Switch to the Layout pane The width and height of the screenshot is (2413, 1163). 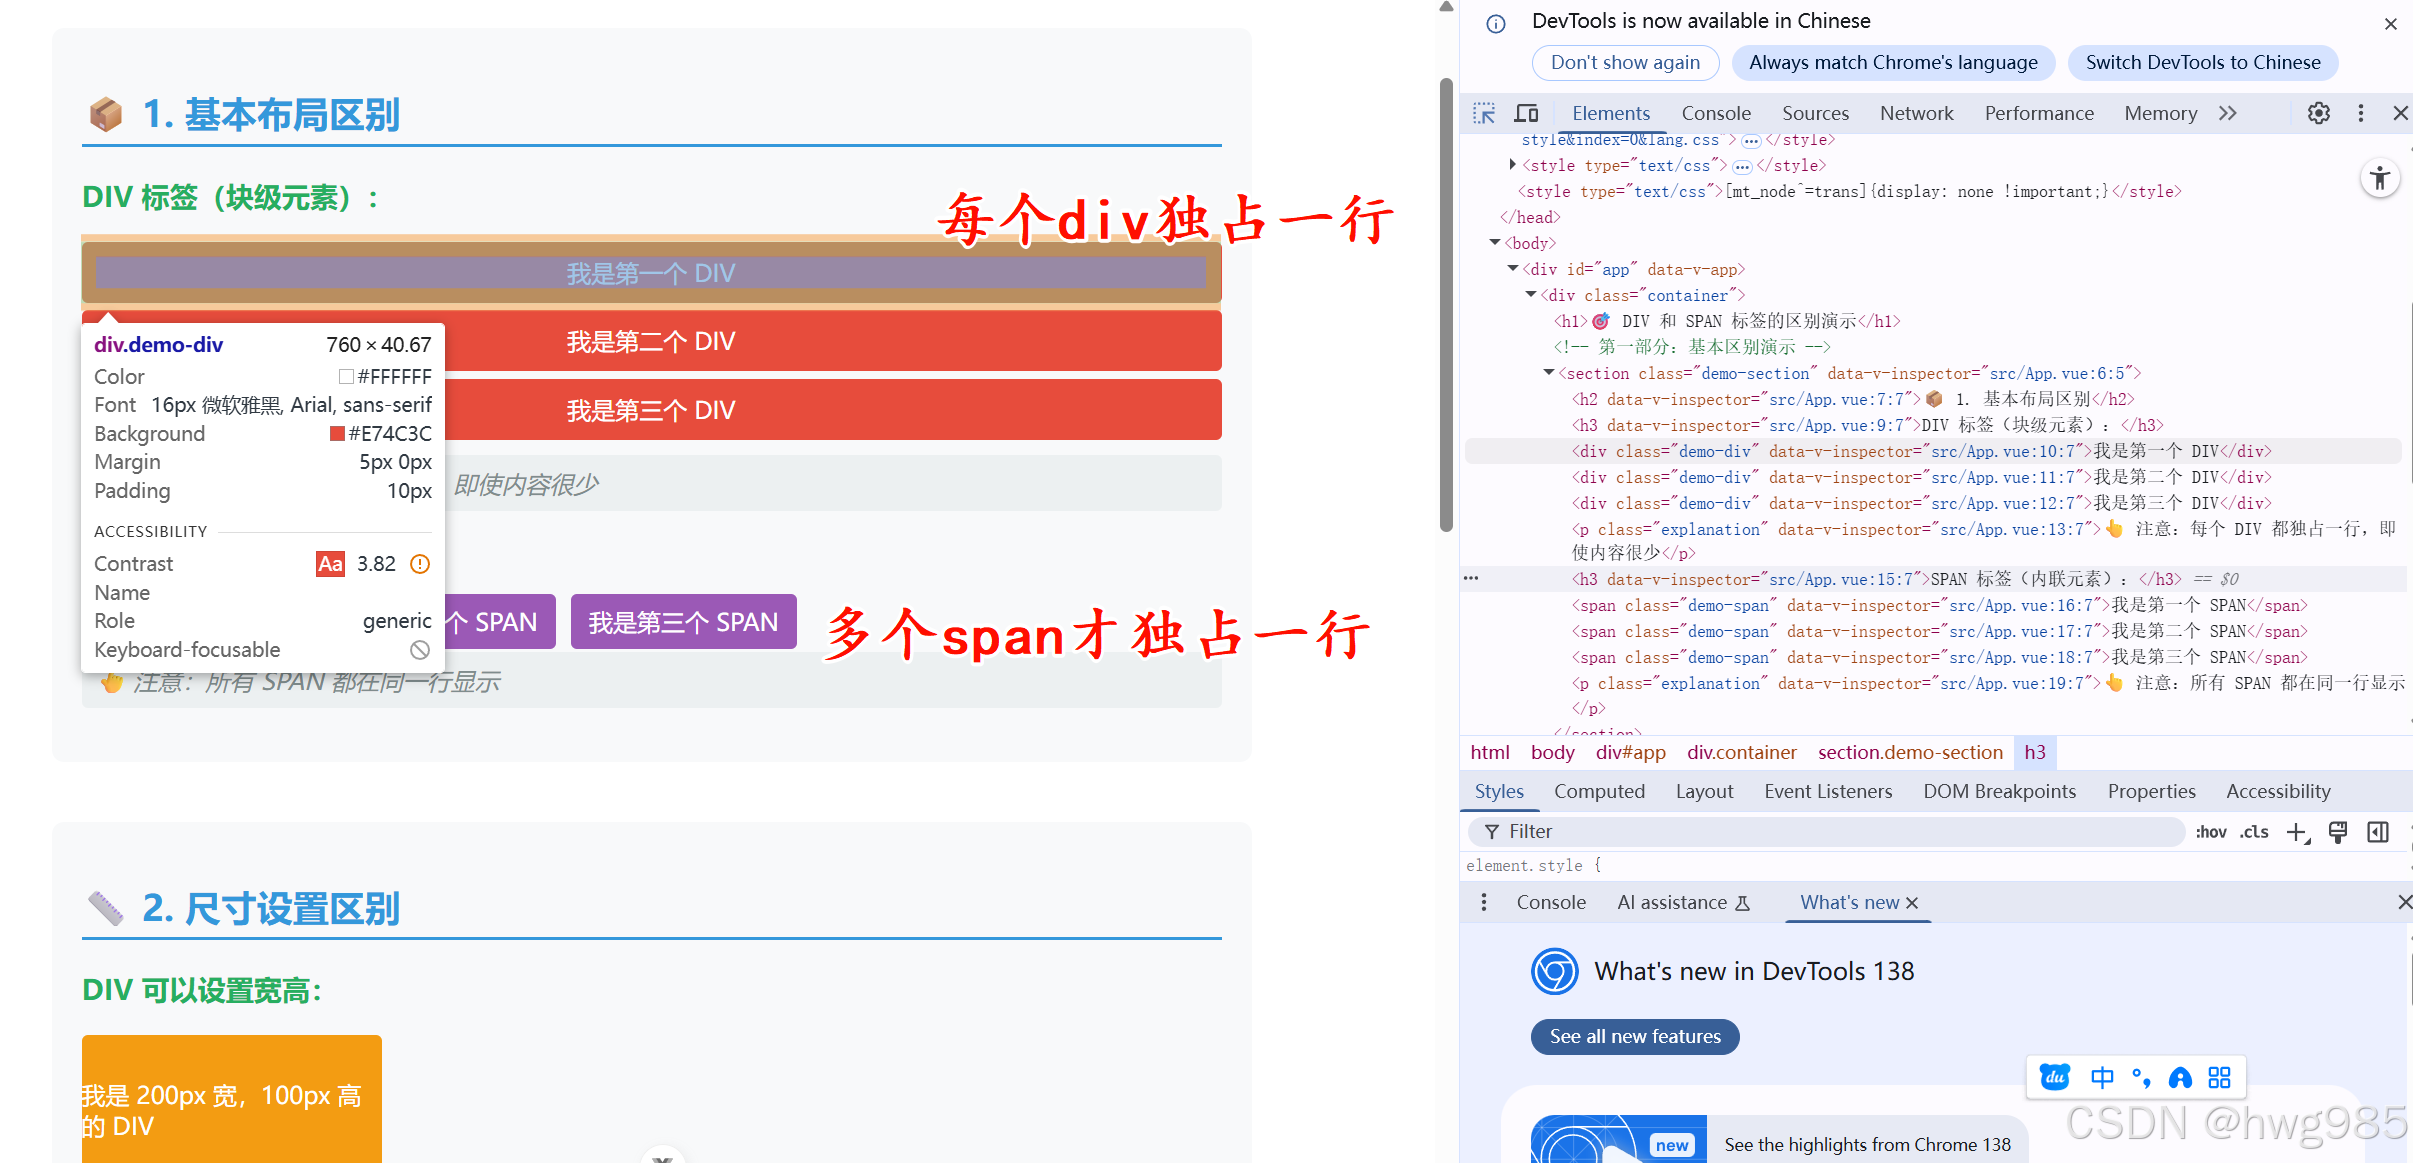coord(1704,791)
